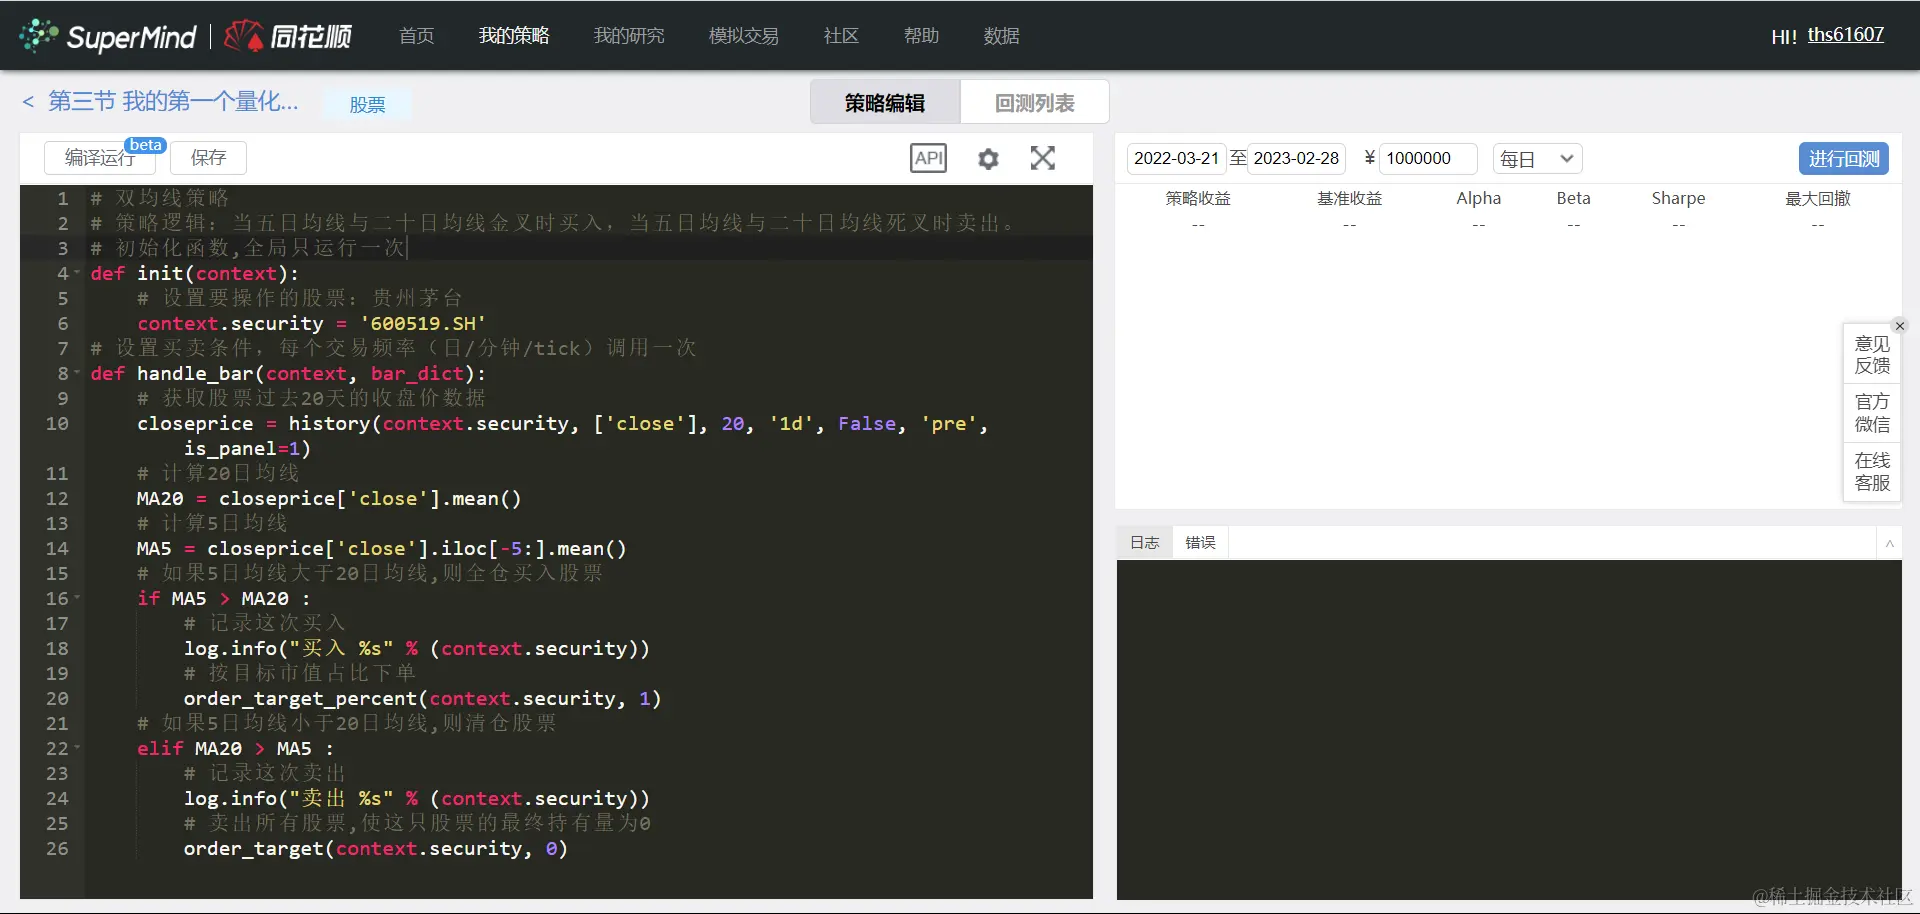
Task: Click the 基准收益 metric header
Action: pyautogui.click(x=1349, y=198)
